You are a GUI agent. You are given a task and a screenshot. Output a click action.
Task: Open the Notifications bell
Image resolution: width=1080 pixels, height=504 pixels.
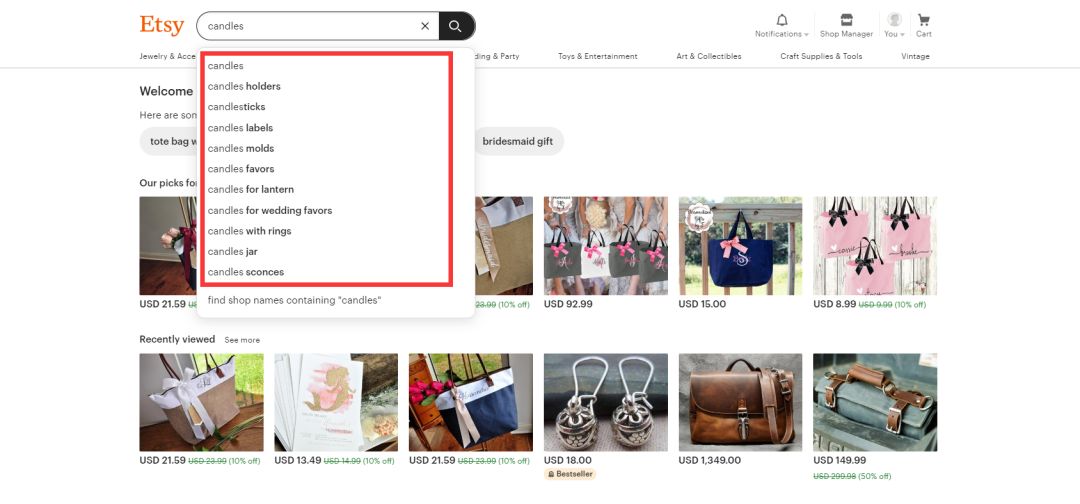(782, 21)
